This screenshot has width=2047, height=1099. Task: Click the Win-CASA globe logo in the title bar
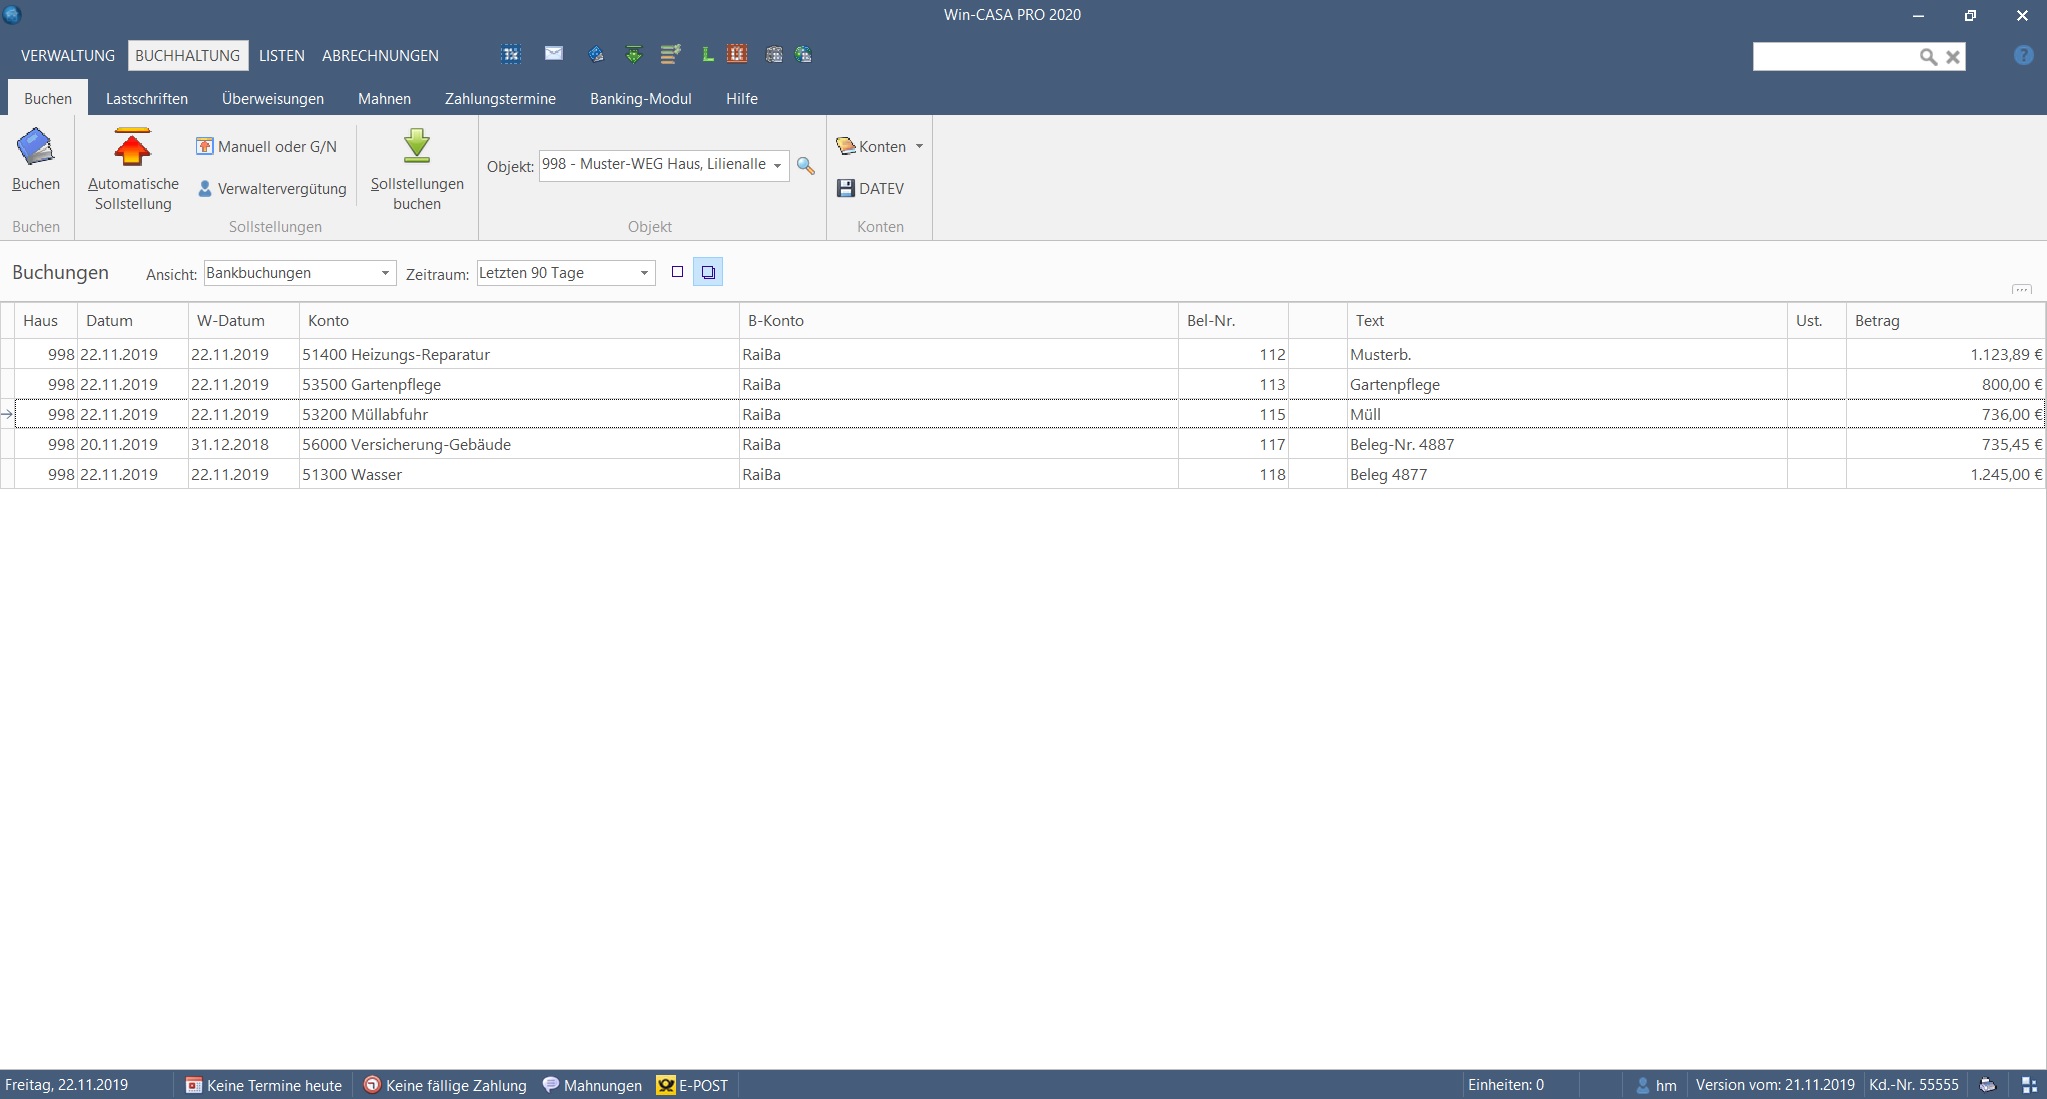point(12,14)
